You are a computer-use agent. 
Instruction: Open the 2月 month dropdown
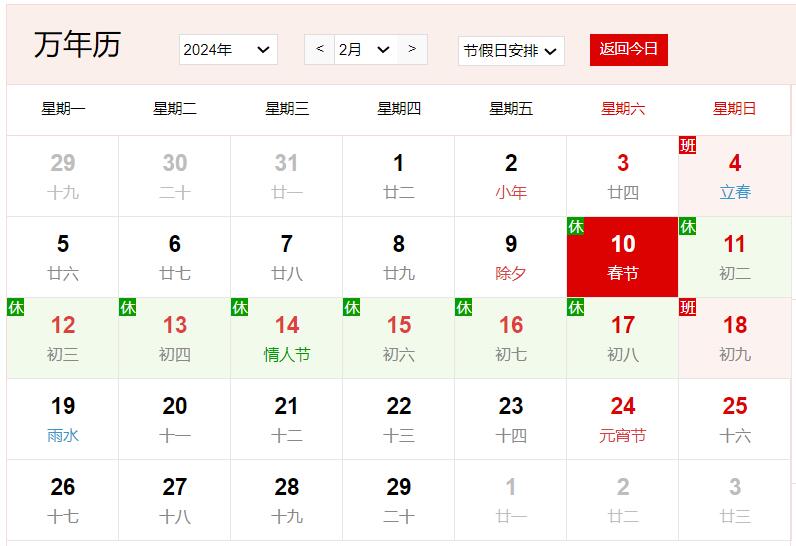pyautogui.click(x=364, y=50)
